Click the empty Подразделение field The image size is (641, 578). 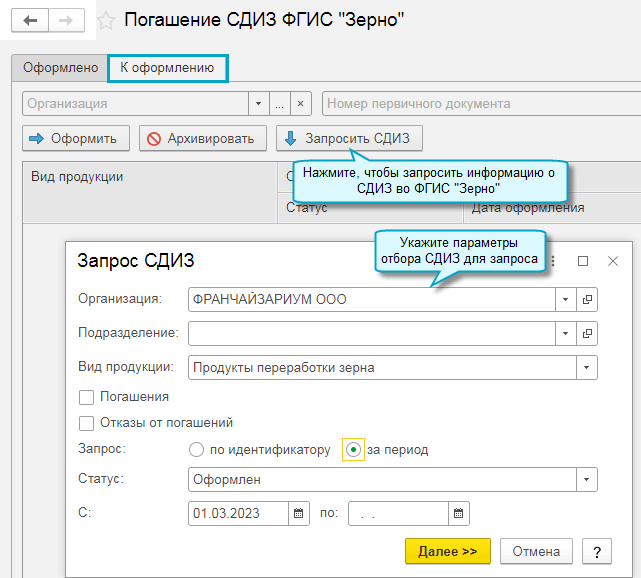[372, 334]
